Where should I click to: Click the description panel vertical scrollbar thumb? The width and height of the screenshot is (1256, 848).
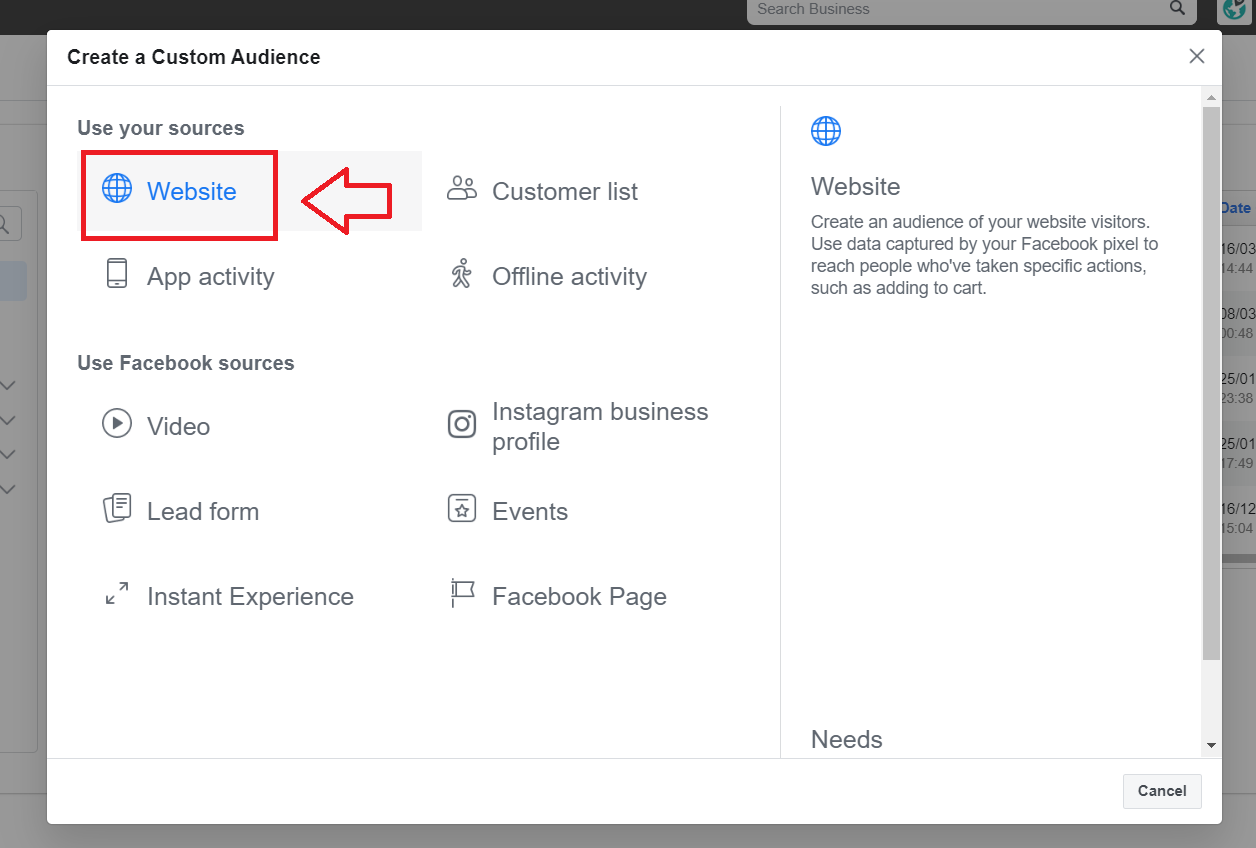1211,382
